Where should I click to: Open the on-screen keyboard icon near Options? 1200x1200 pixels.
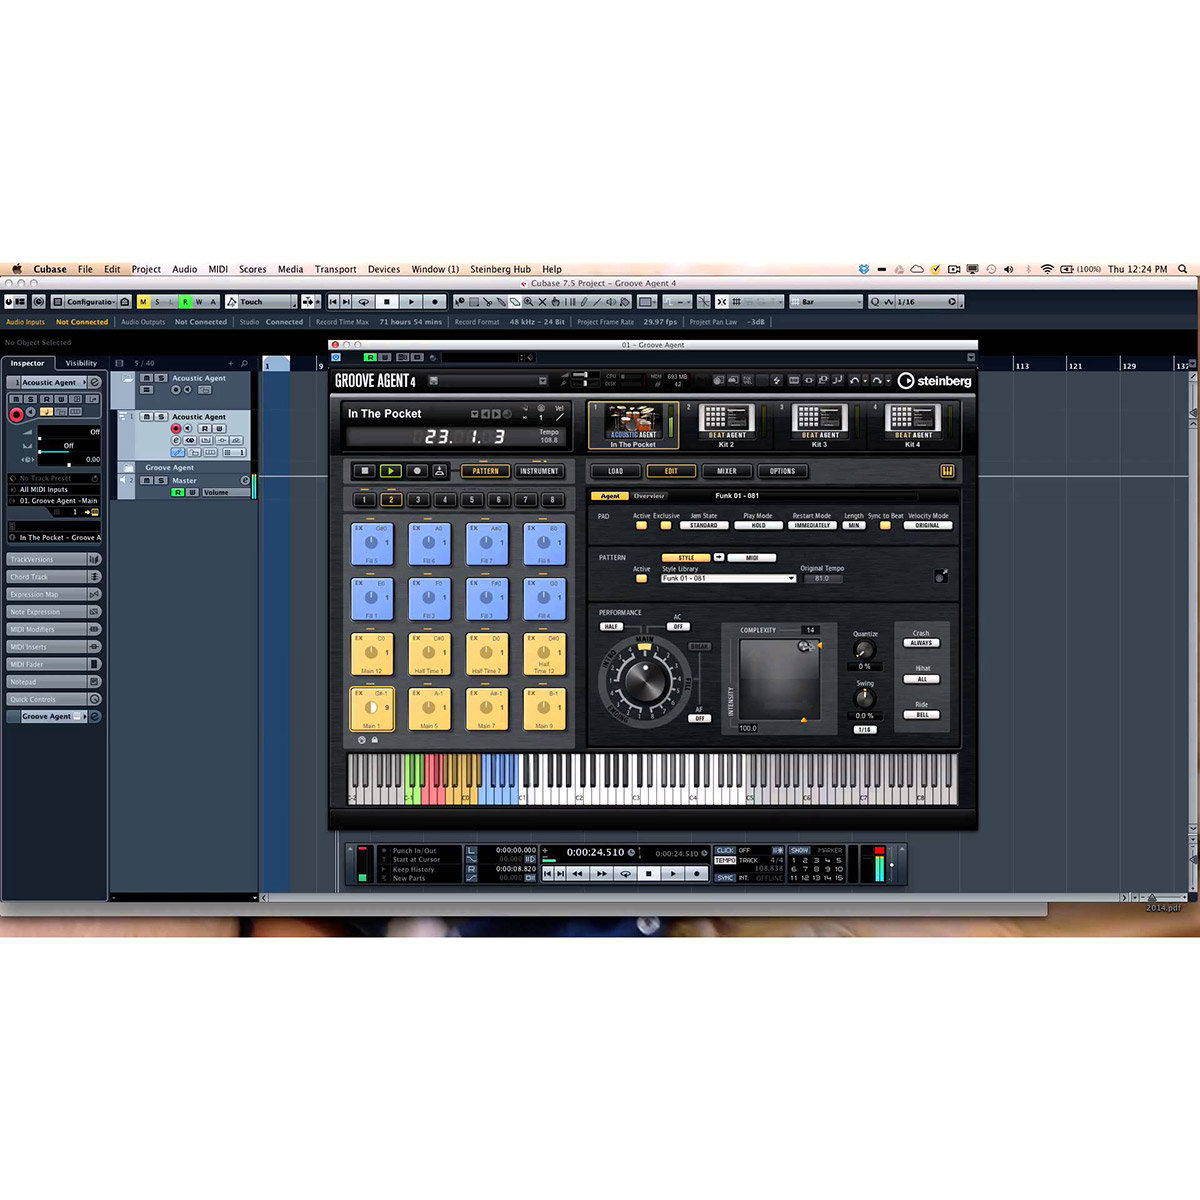tap(946, 471)
